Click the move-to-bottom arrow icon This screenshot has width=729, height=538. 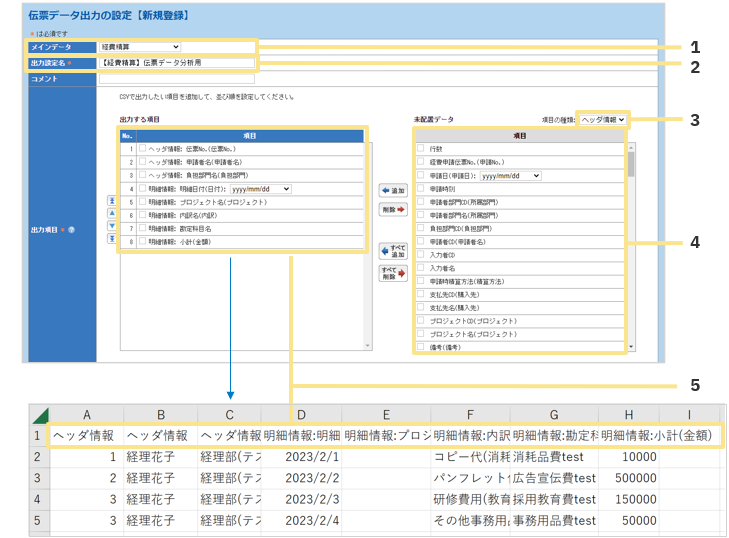point(111,236)
